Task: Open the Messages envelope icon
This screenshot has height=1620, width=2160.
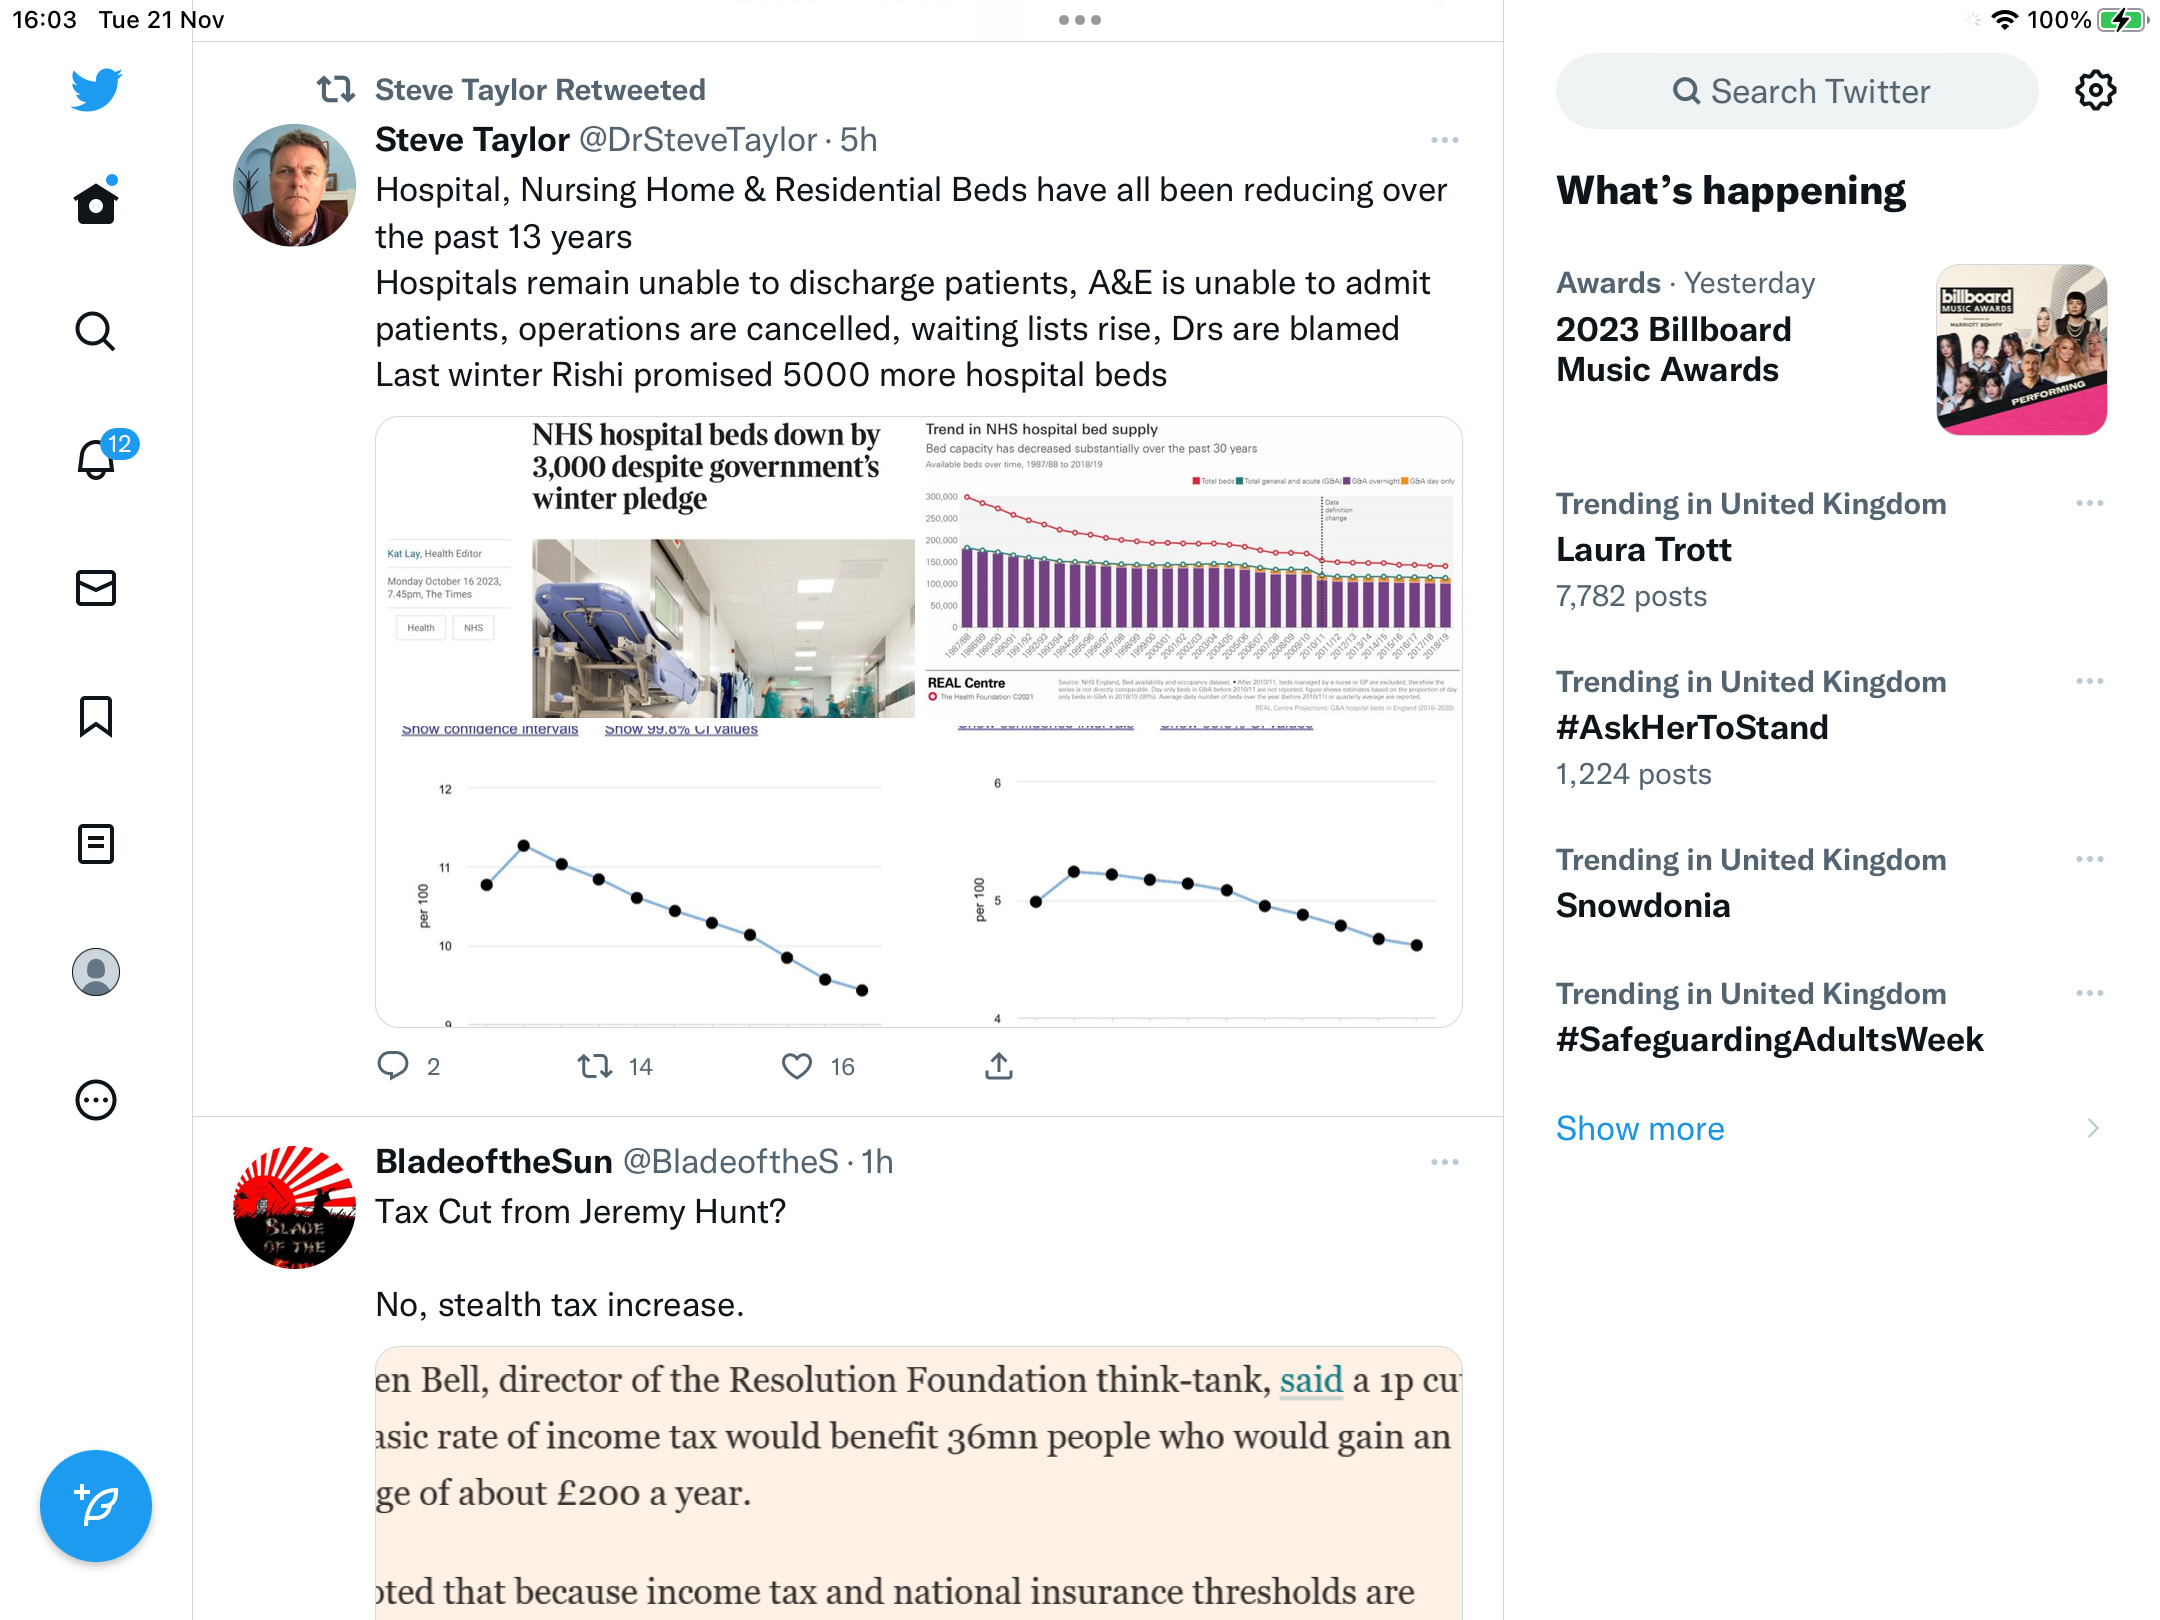Action: click(96, 588)
